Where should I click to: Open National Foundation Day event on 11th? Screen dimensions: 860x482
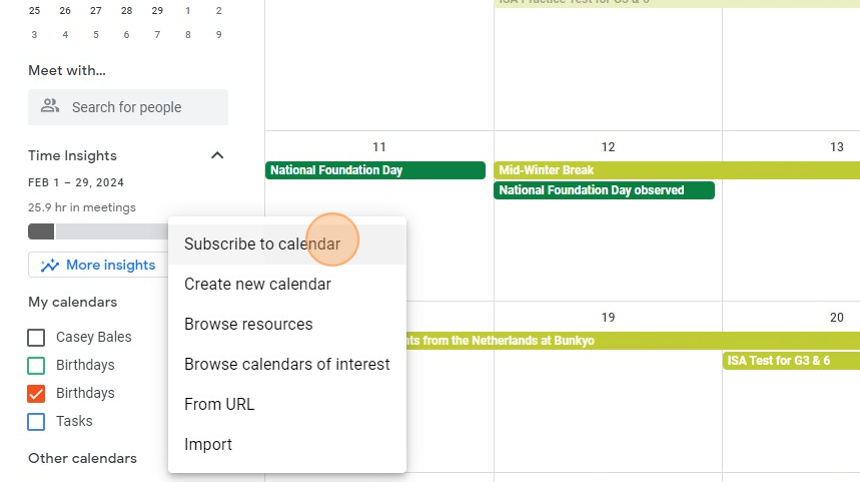(x=375, y=170)
